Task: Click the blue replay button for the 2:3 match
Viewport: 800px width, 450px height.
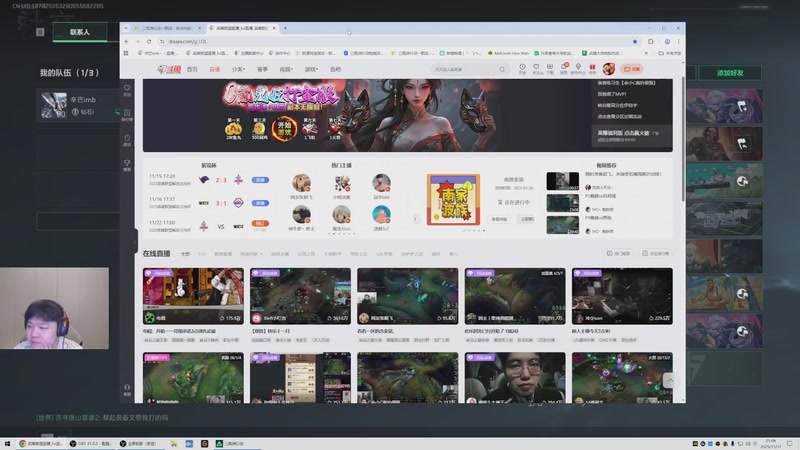Action: click(260, 180)
